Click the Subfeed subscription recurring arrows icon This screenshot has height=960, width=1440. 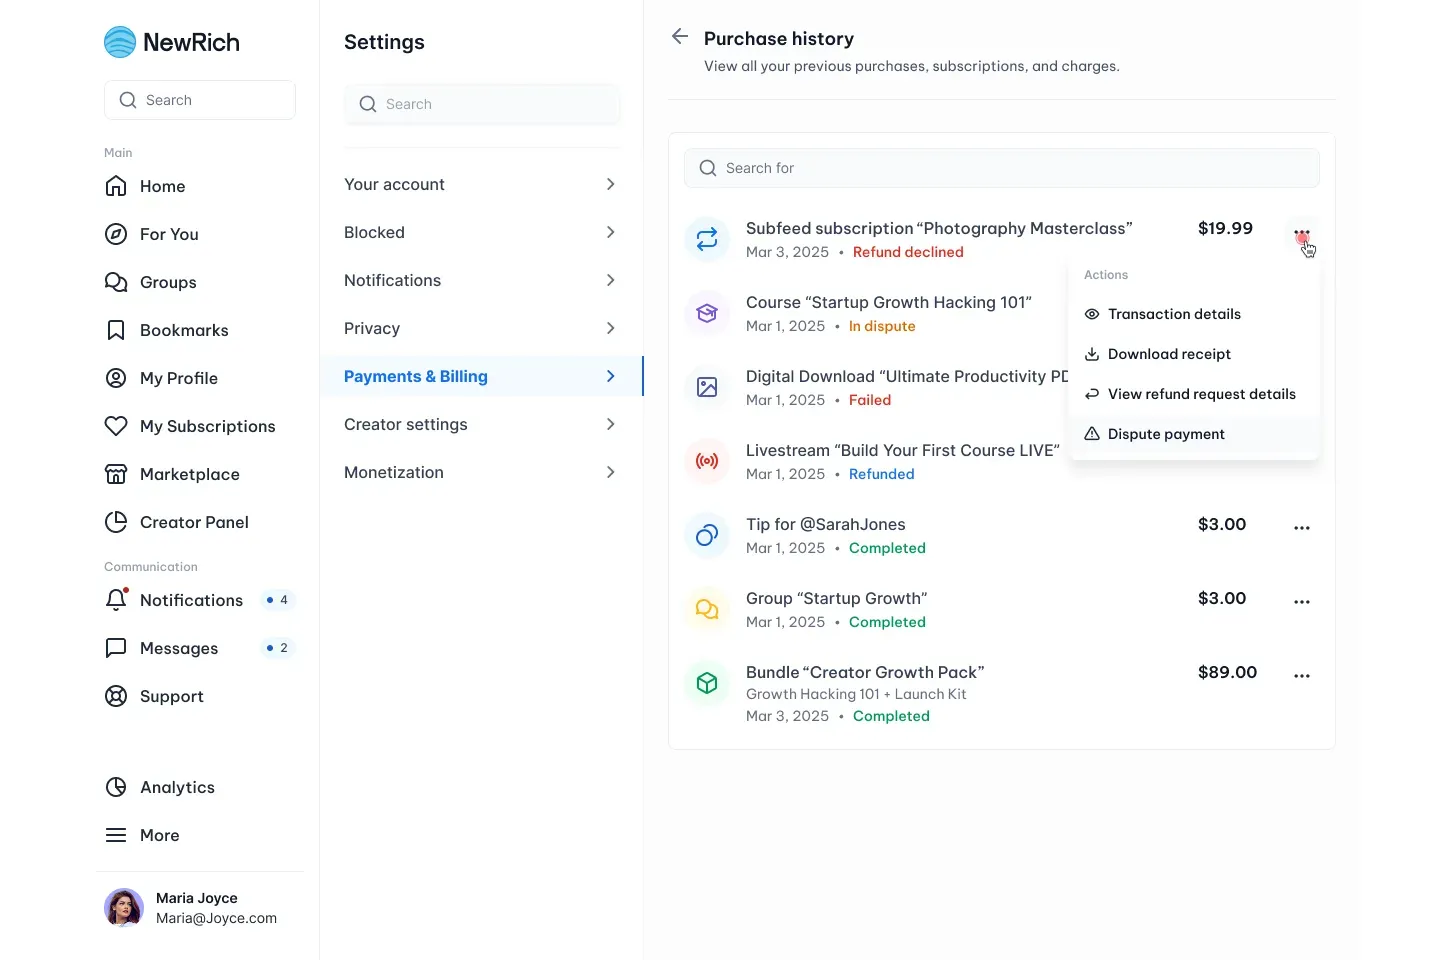coord(707,239)
